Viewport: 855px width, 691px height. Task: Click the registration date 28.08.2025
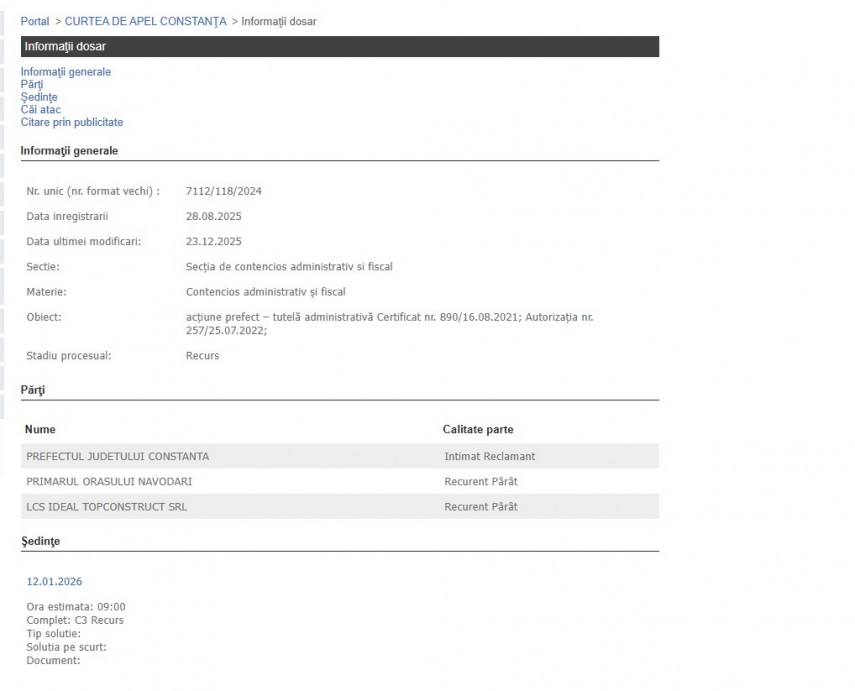tap(214, 216)
